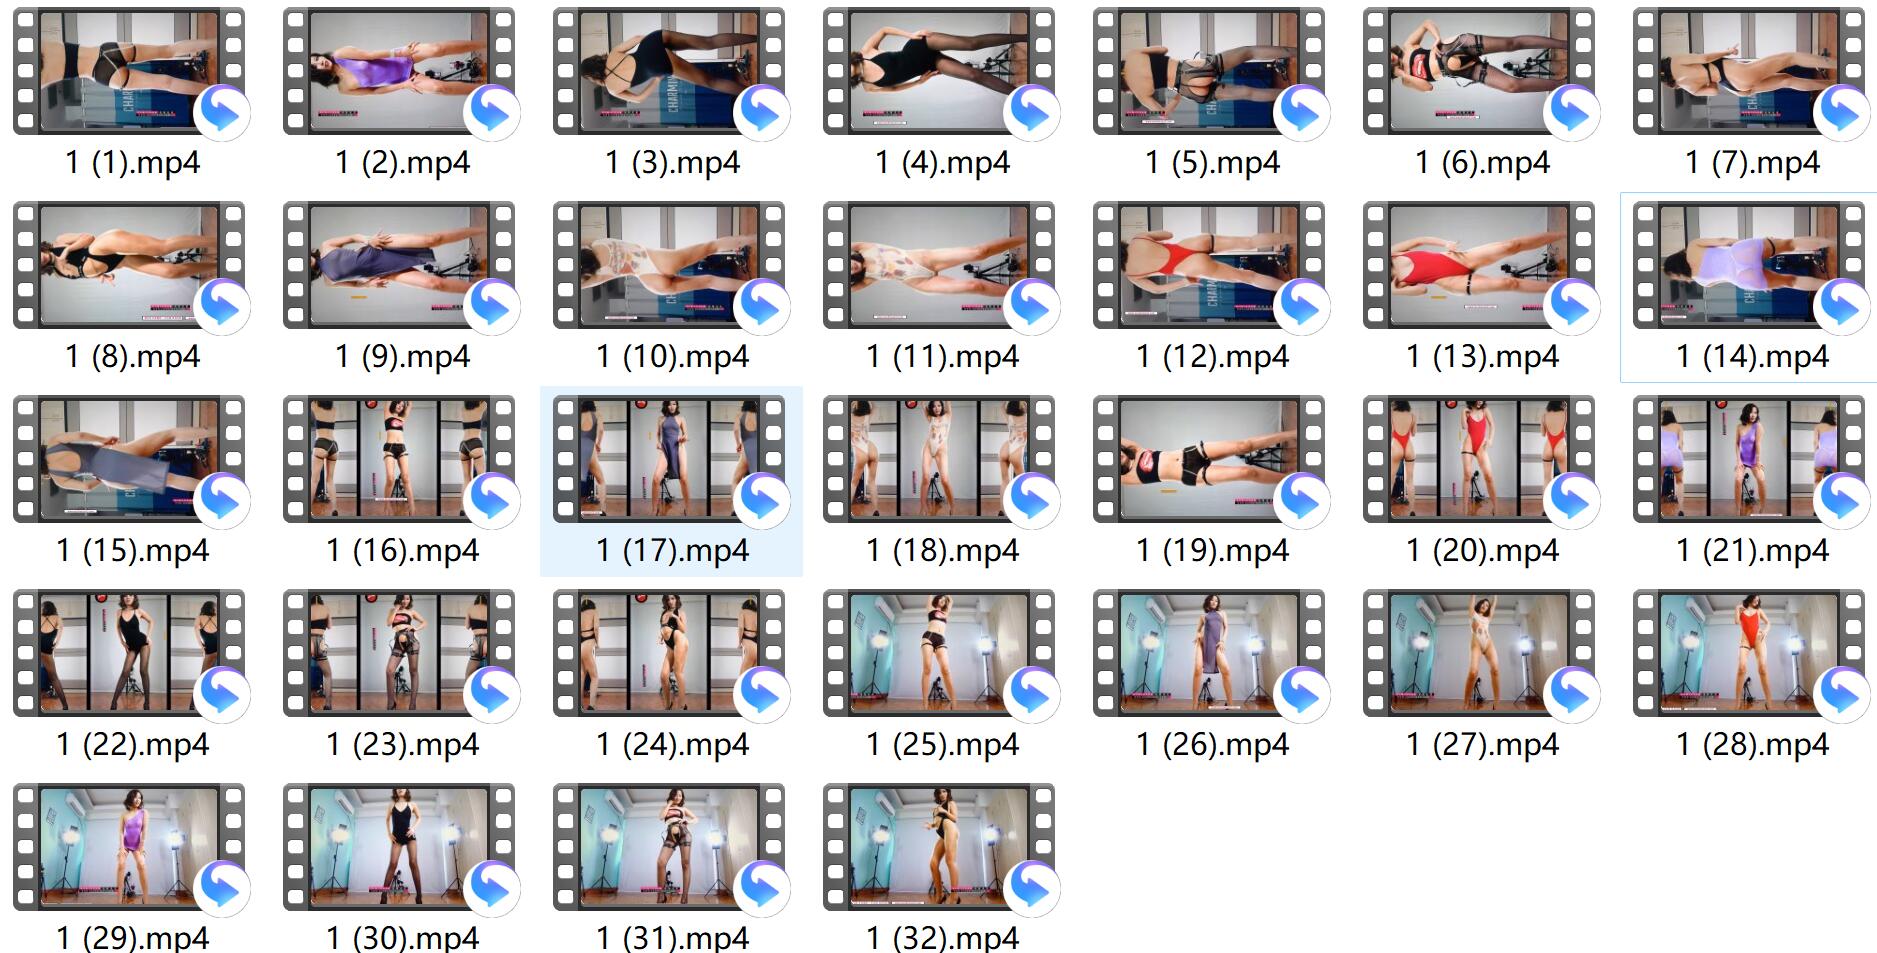Choose the file 1 (12).mp4
The height and width of the screenshot is (953, 1877).
(1209, 266)
